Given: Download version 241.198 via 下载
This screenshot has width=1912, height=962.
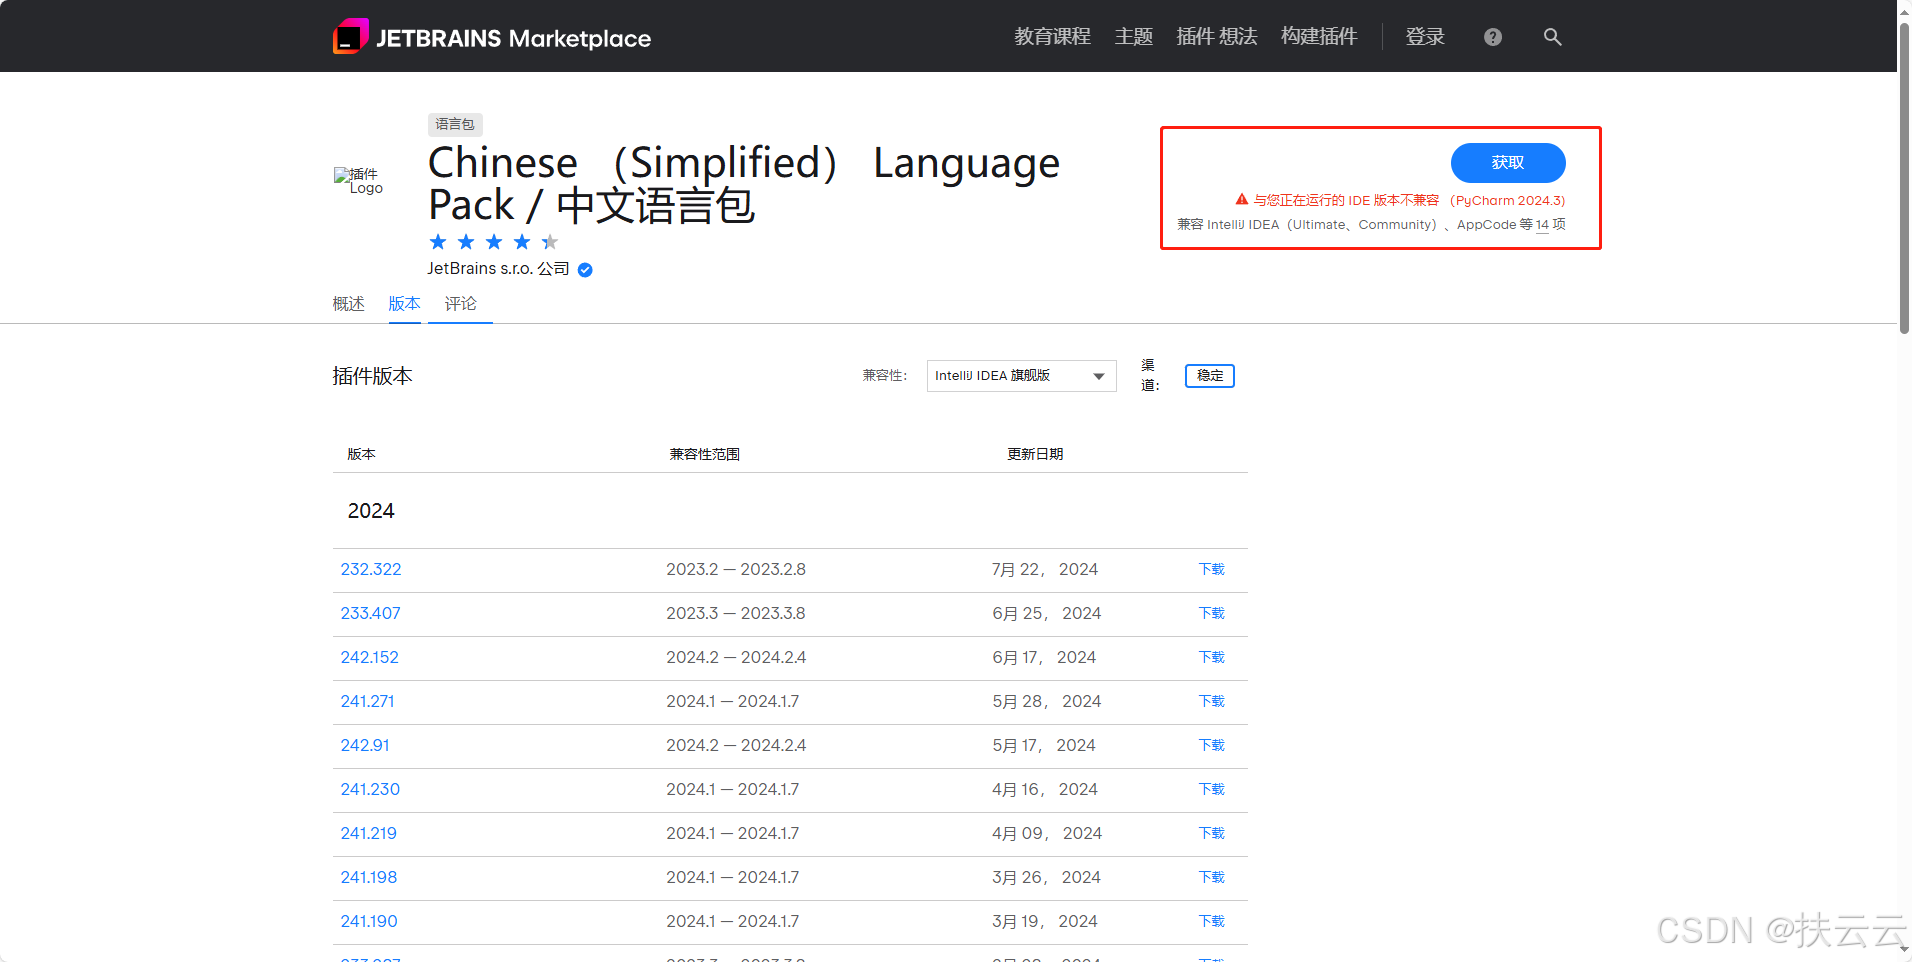Looking at the screenshot, I should [x=1212, y=878].
